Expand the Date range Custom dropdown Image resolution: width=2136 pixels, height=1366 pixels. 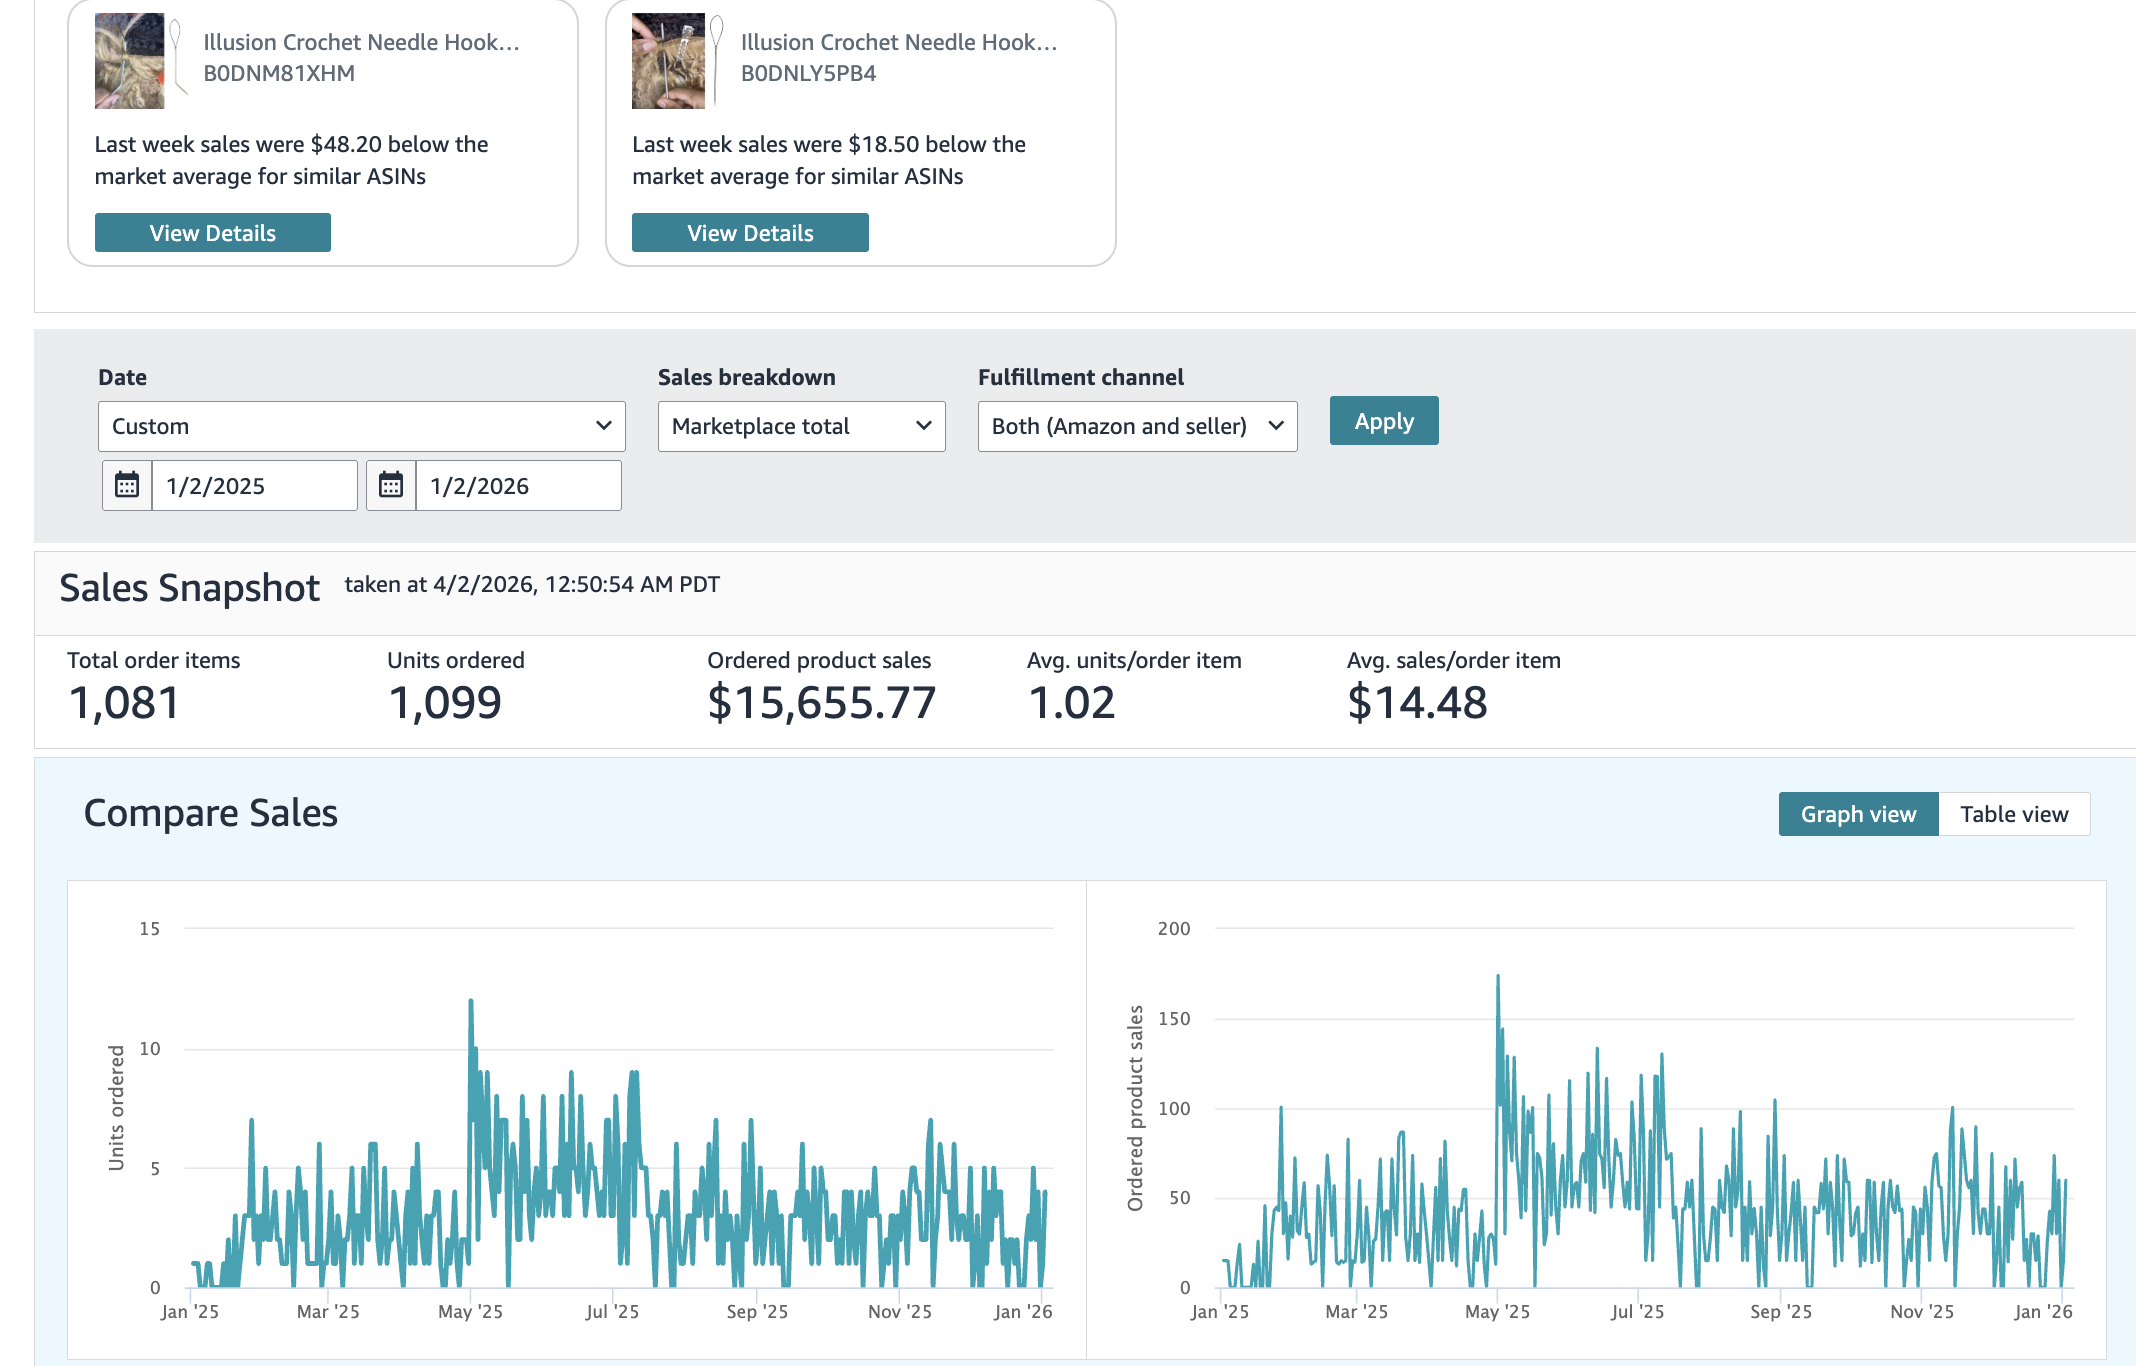pos(361,426)
